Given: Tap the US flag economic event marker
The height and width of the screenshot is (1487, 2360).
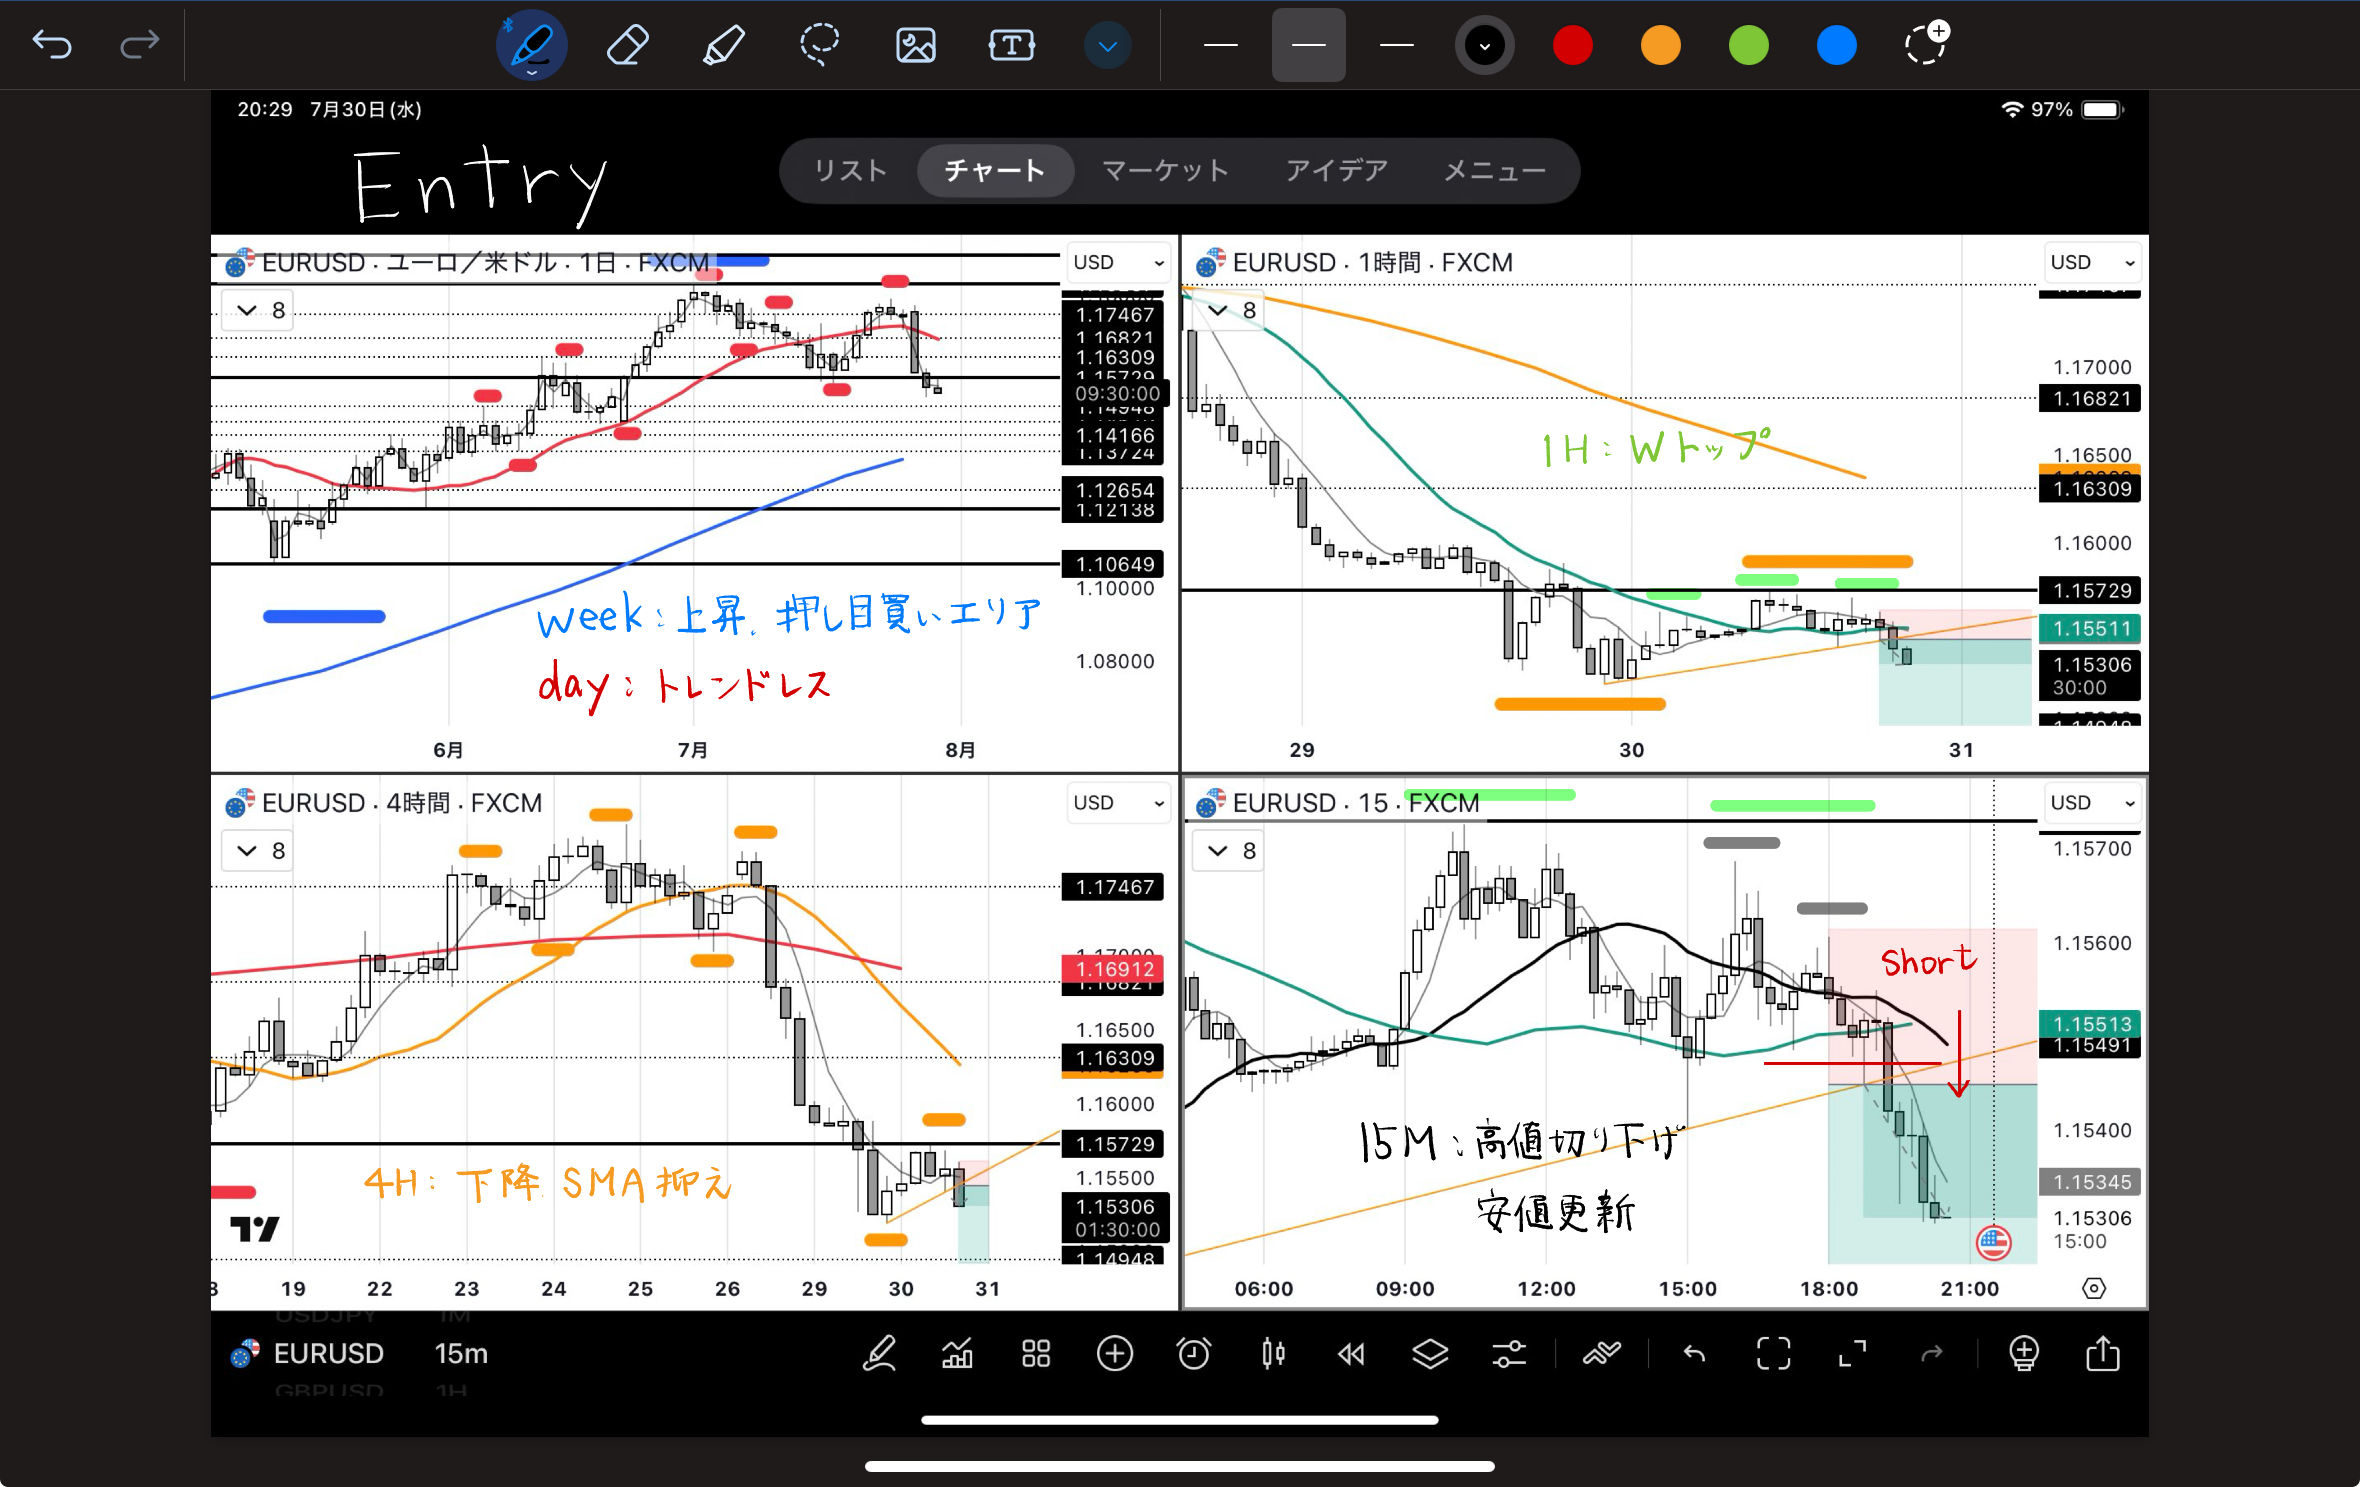Looking at the screenshot, I should [1993, 1242].
